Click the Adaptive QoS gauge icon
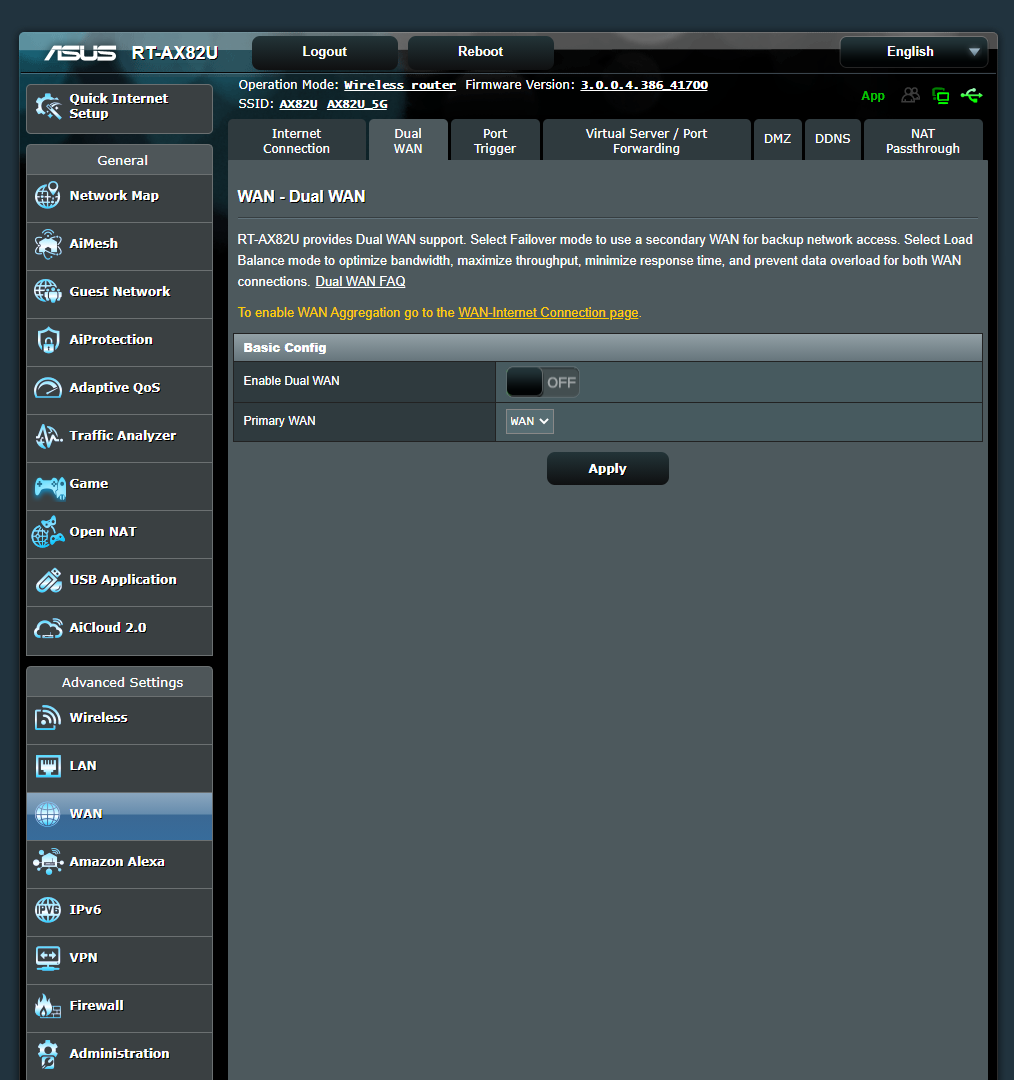The width and height of the screenshot is (1014, 1080). 48,388
